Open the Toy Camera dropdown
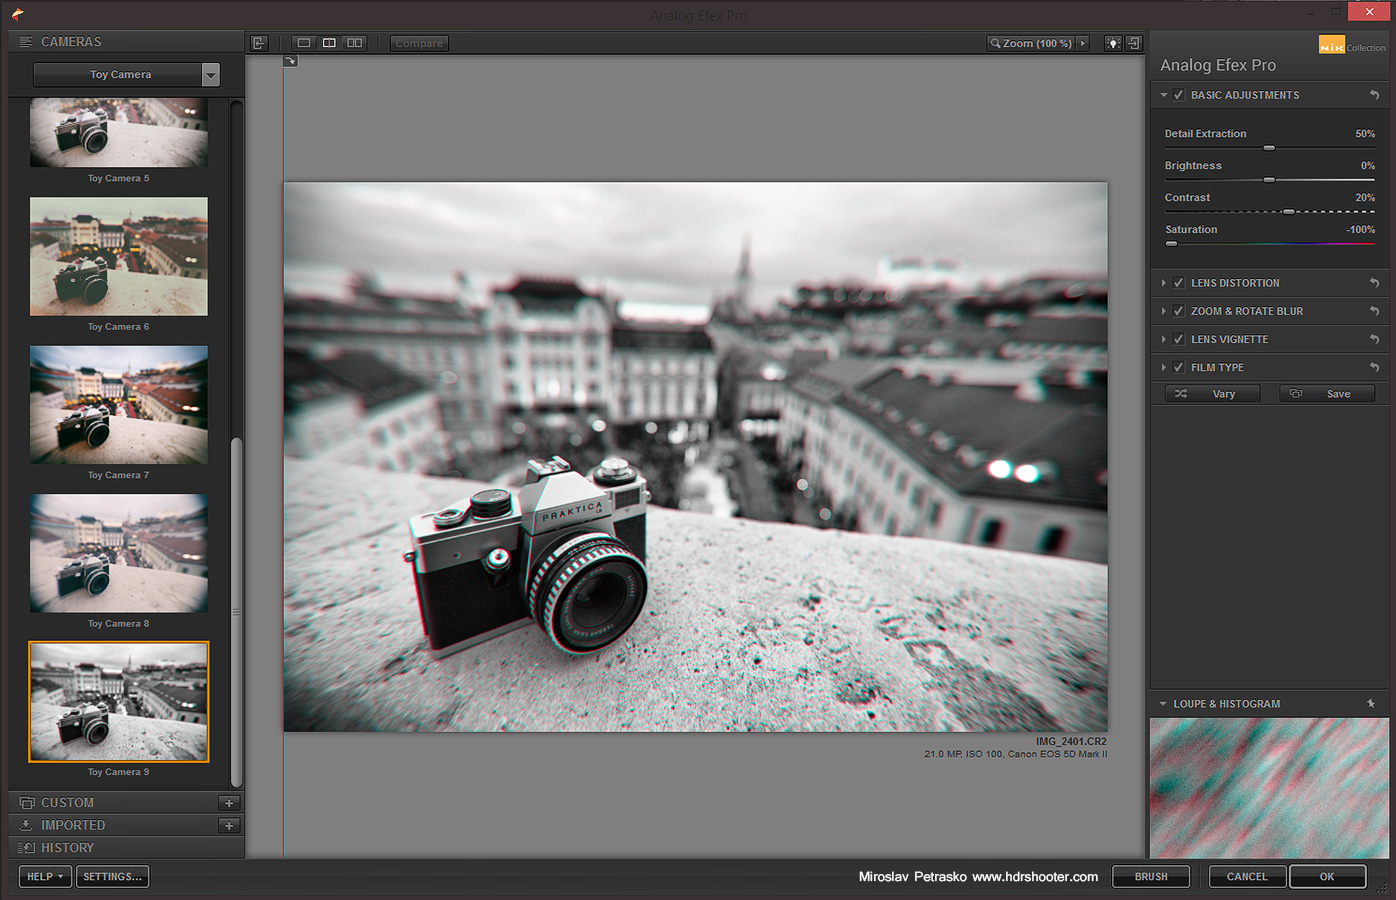The height and width of the screenshot is (900, 1396). pyautogui.click(x=210, y=75)
